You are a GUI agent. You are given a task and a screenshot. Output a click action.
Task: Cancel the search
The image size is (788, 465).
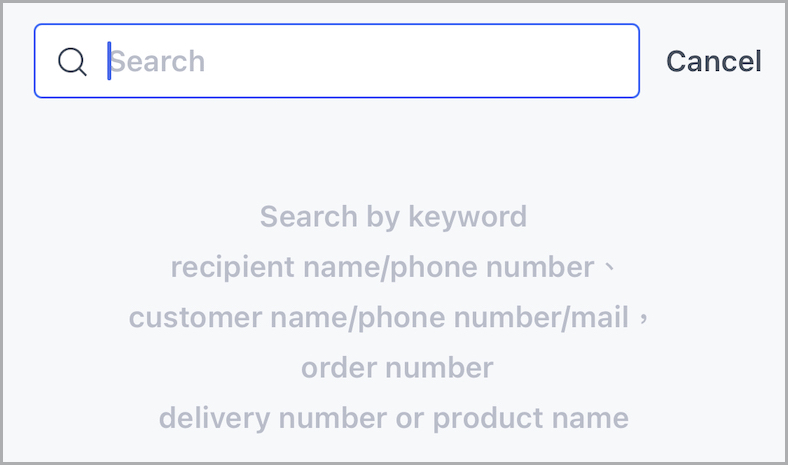point(714,61)
